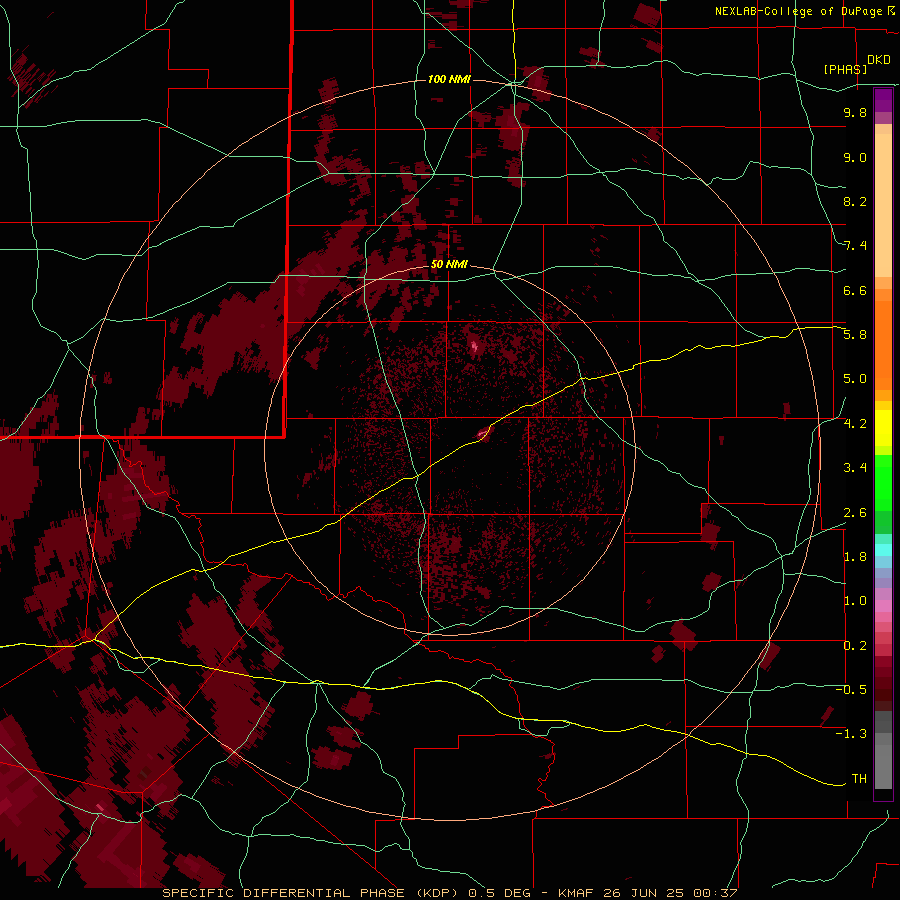Click the -0.5 legend value
This screenshot has width=900, height=900.
[x=851, y=690]
